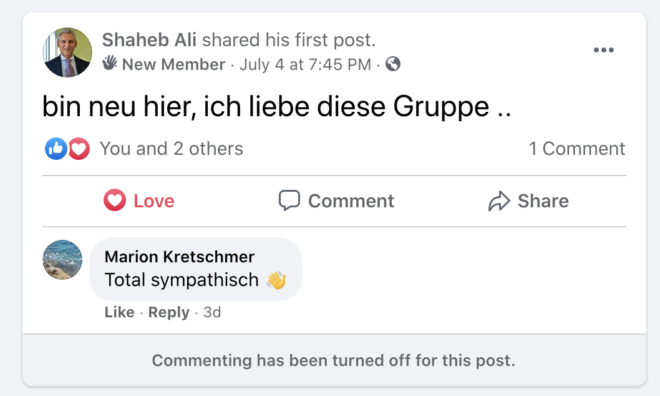Image resolution: width=660 pixels, height=396 pixels.
Task: Expand the 1 Comment count
Action: 577,149
